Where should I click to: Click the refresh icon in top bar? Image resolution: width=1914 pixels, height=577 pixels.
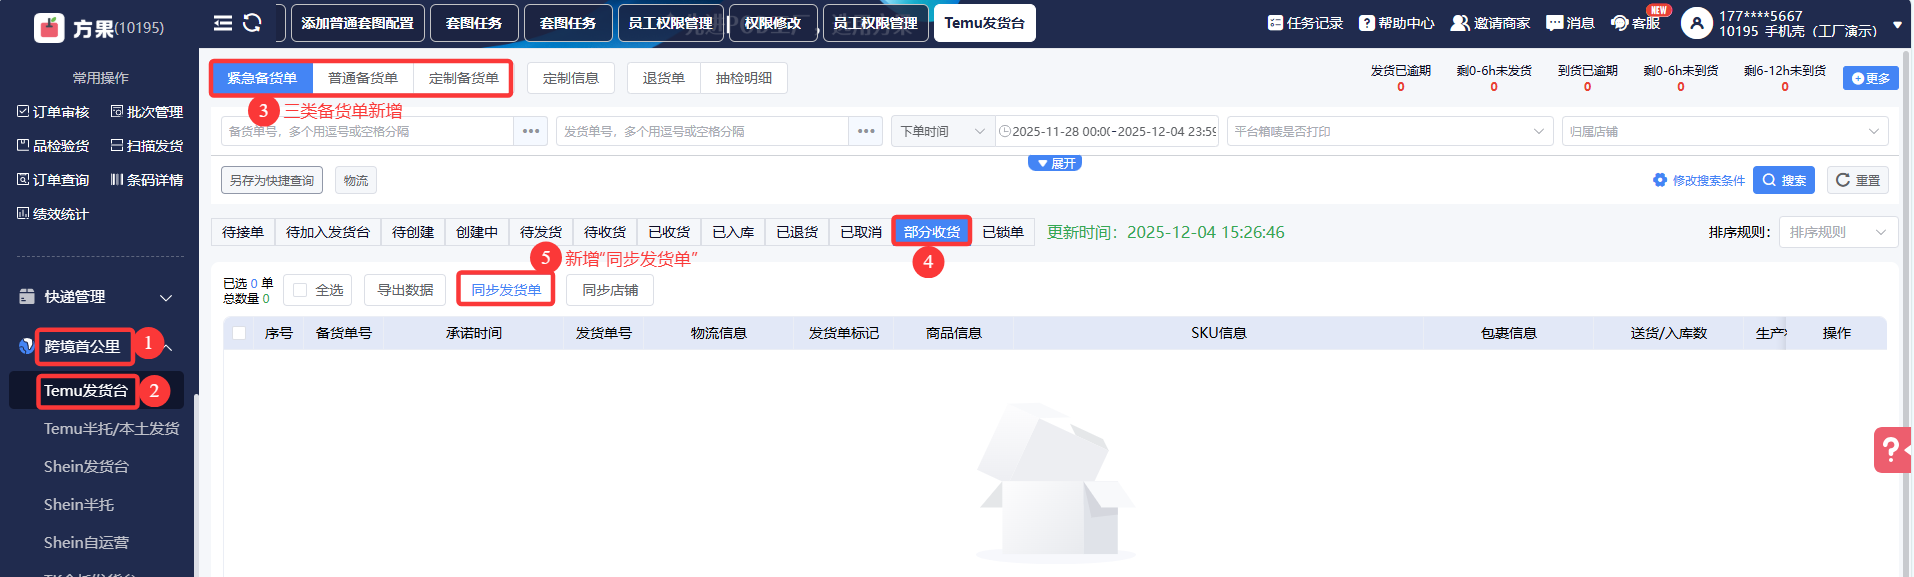pyautogui.click(x=252, y=23)
